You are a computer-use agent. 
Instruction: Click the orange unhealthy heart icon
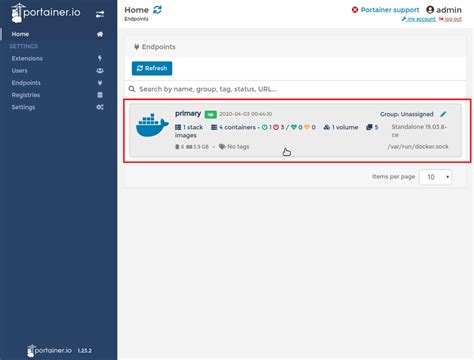click(307, 127)
